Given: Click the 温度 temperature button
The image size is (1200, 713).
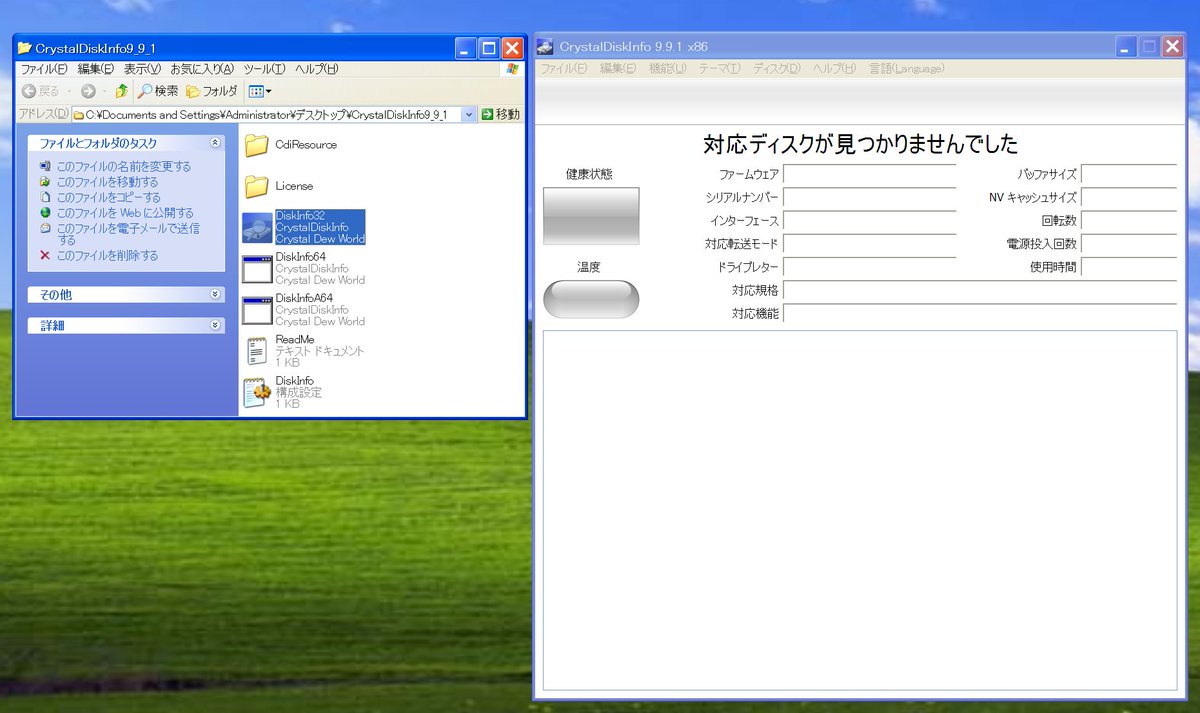Looking at the screenshot, I should pos(591,299).
